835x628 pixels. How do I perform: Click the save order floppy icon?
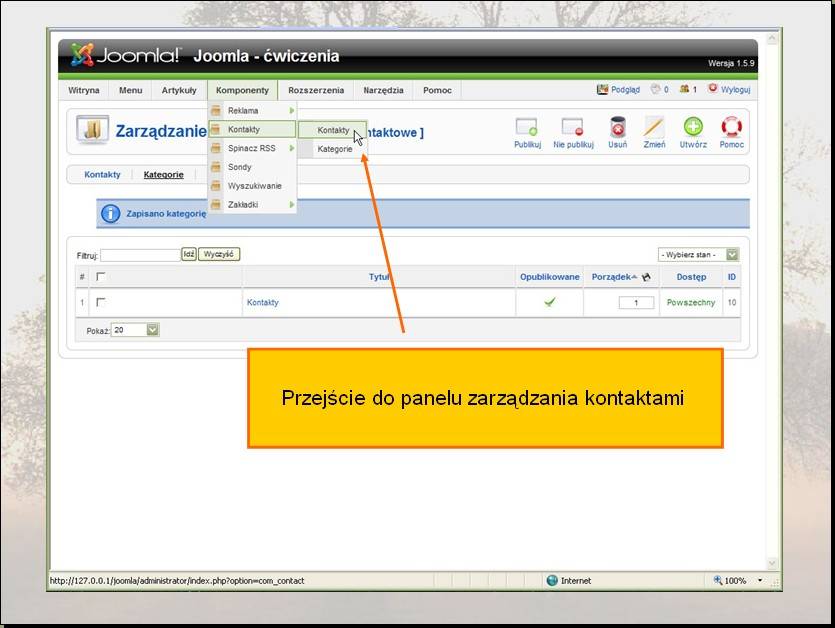pos(646,277)
